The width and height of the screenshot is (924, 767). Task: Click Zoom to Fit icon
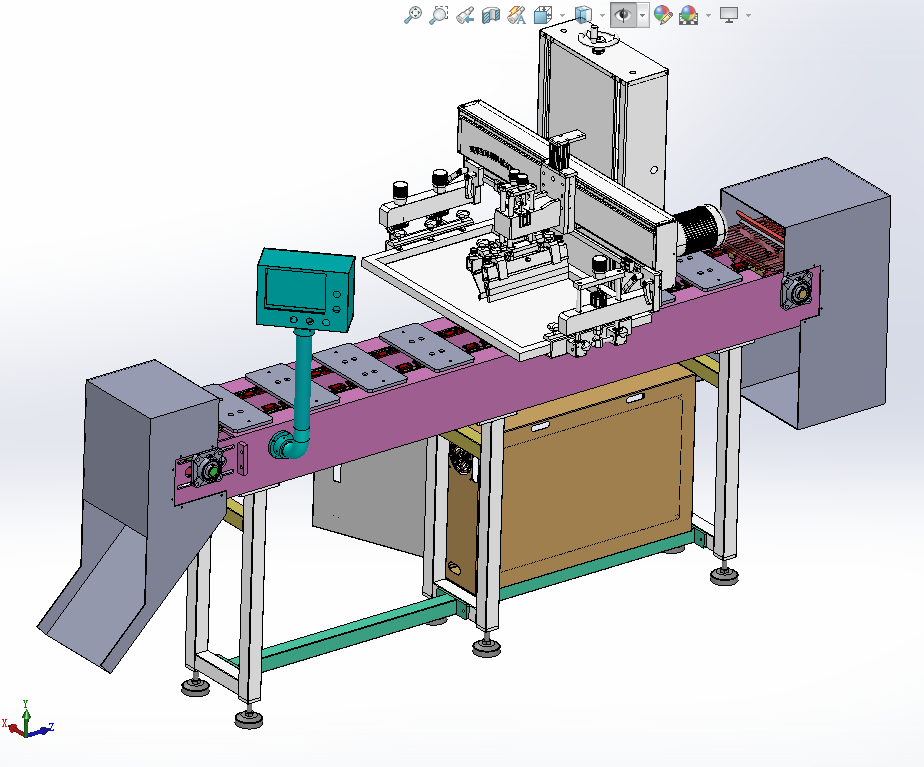pyautogui.click(x=412, y=15)
